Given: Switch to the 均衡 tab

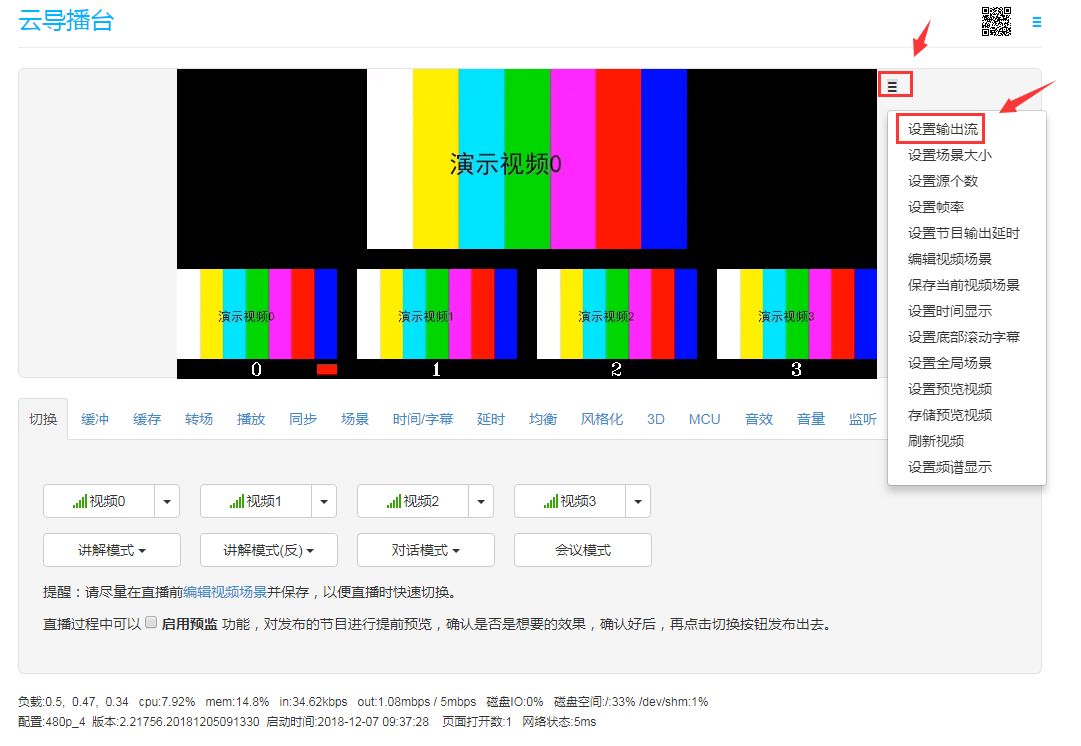Looking at the screenshot, I should [x=543, y=419].
